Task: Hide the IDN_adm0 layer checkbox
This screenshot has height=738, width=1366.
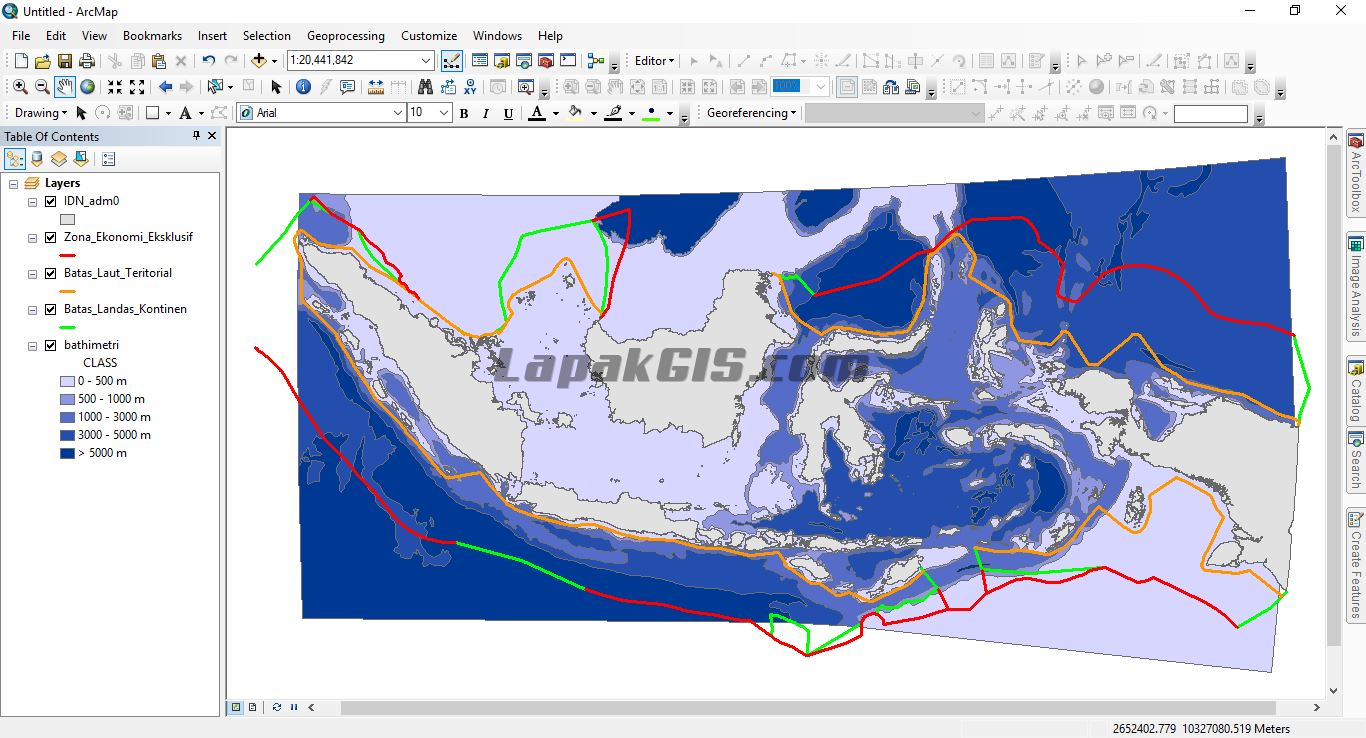Action: tap(50, 201)
